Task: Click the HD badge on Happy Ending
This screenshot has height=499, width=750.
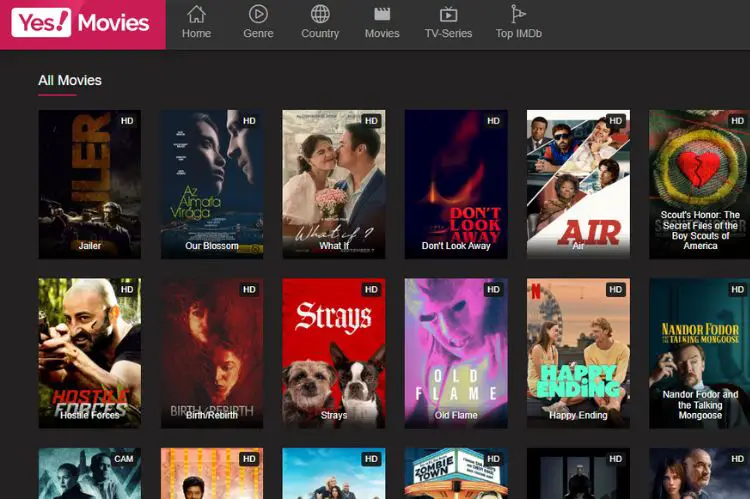Action: click(x=616, y=289)
